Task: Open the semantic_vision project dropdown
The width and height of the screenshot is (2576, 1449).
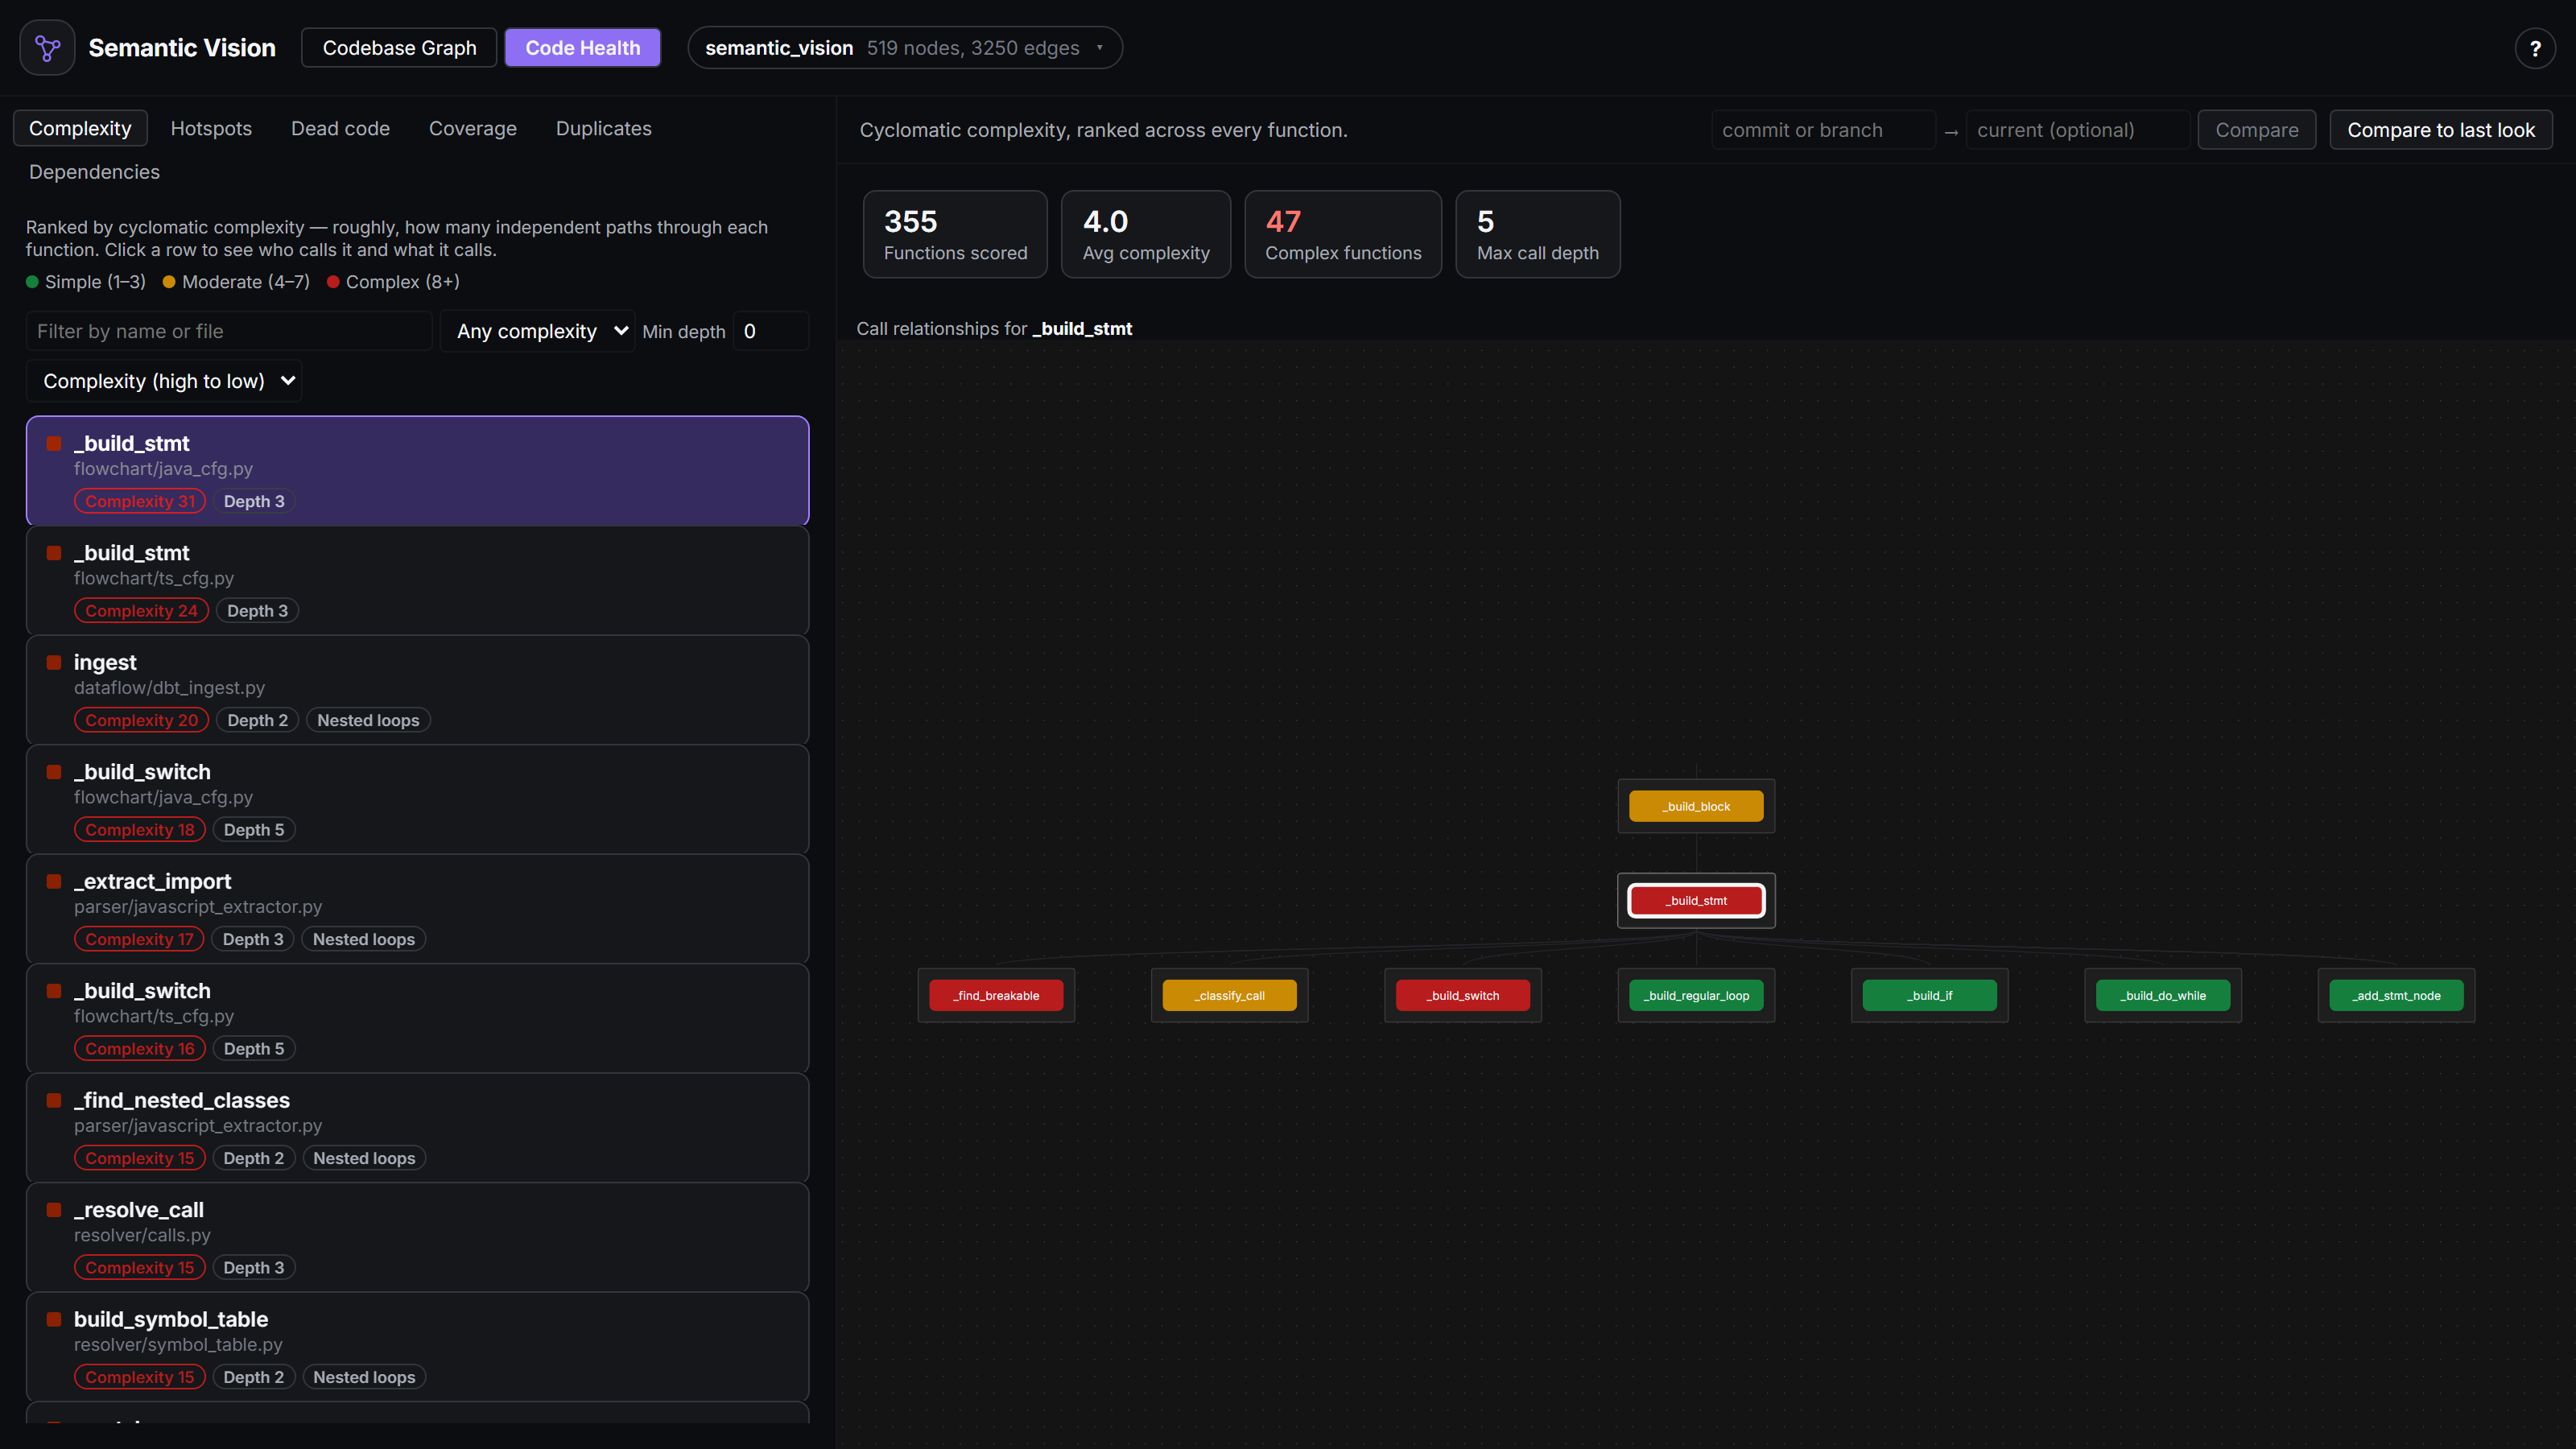Action: point(905,48)
